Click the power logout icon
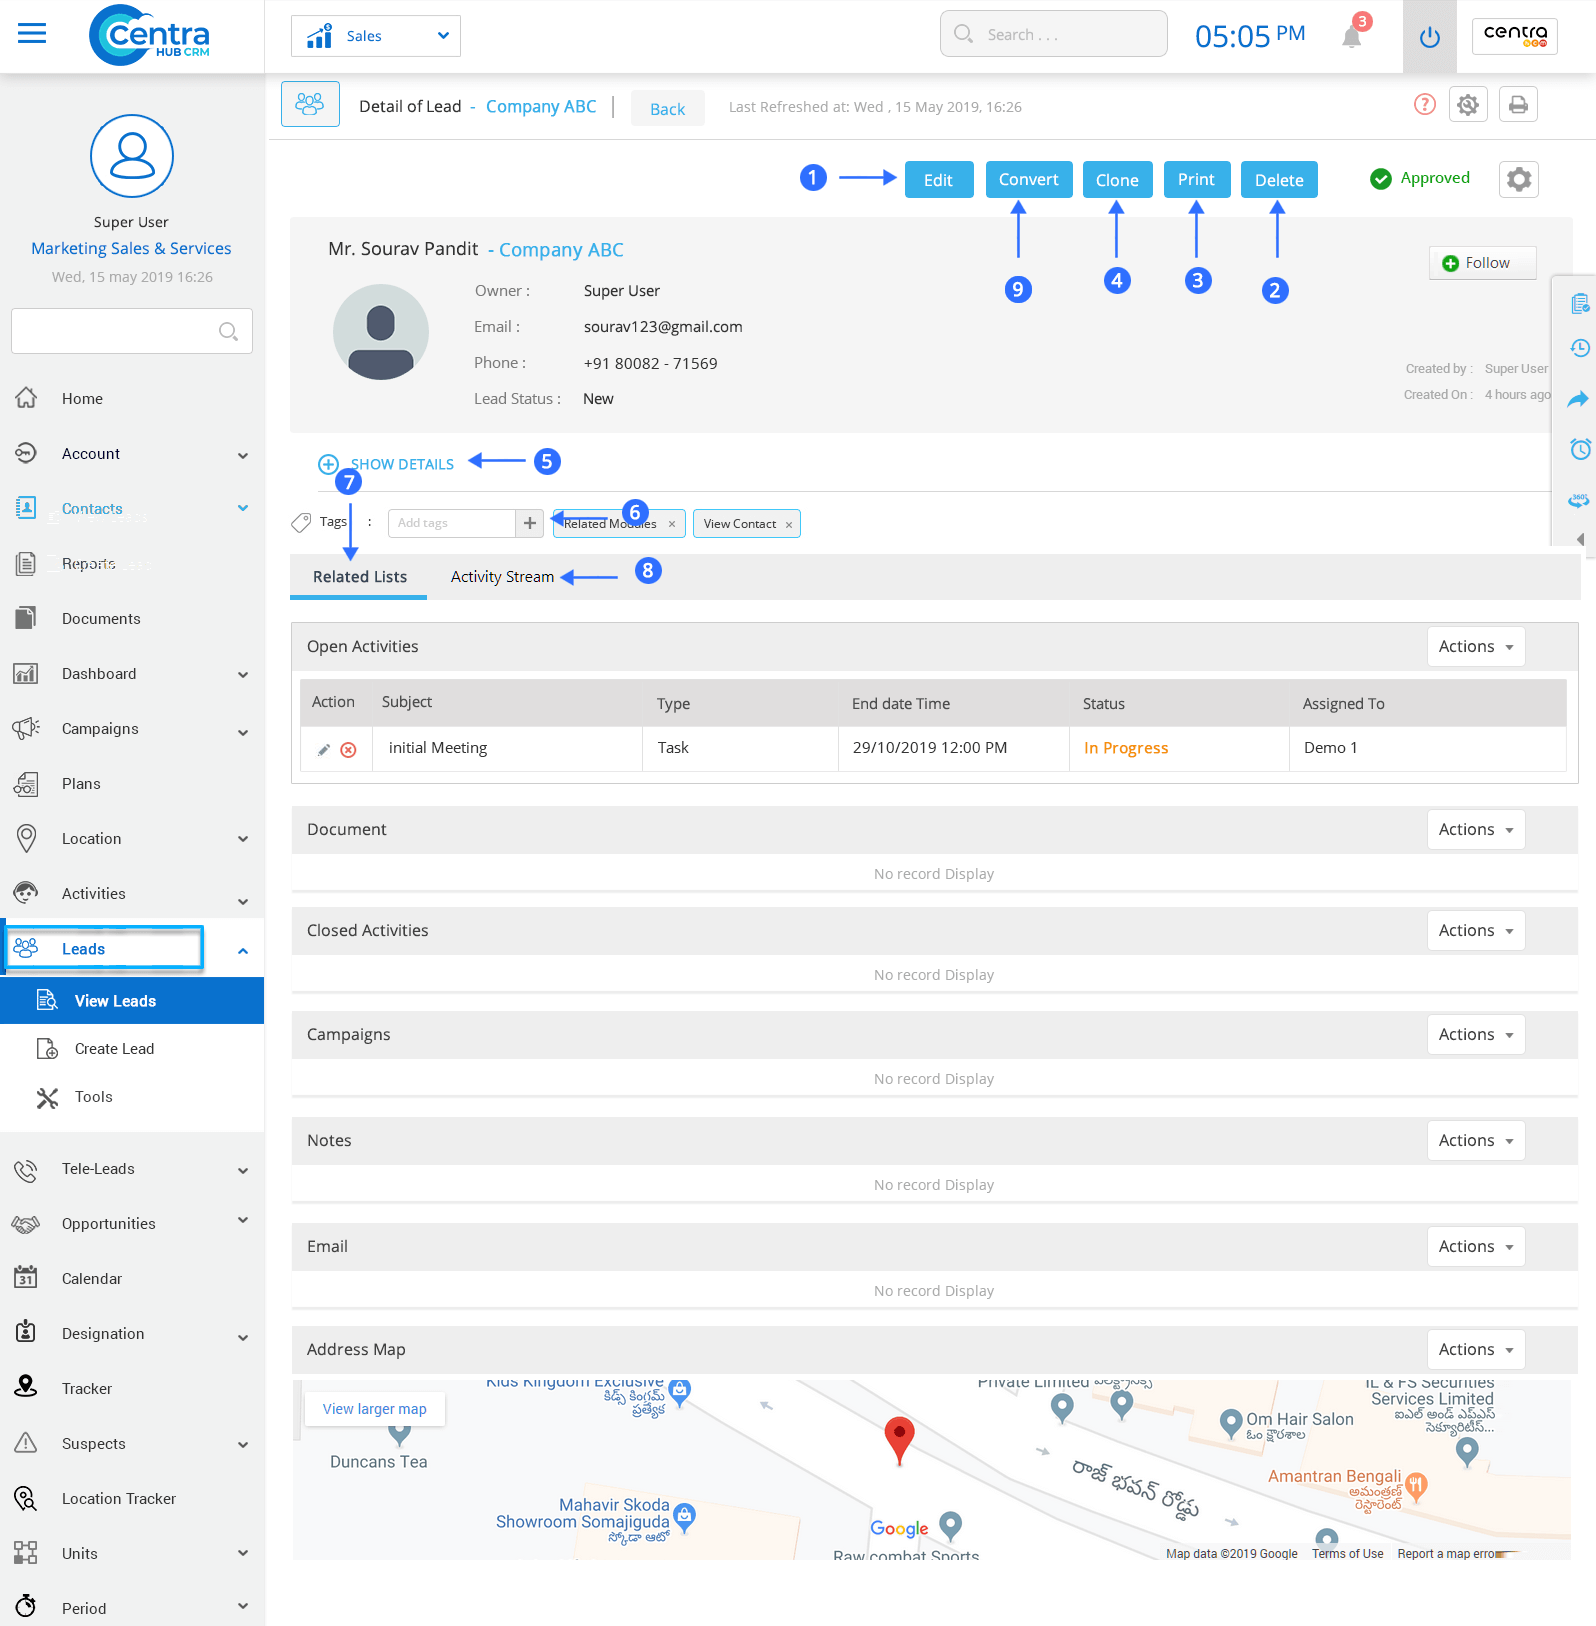Viewport: 1596px width, 1626px height. 1429,37
